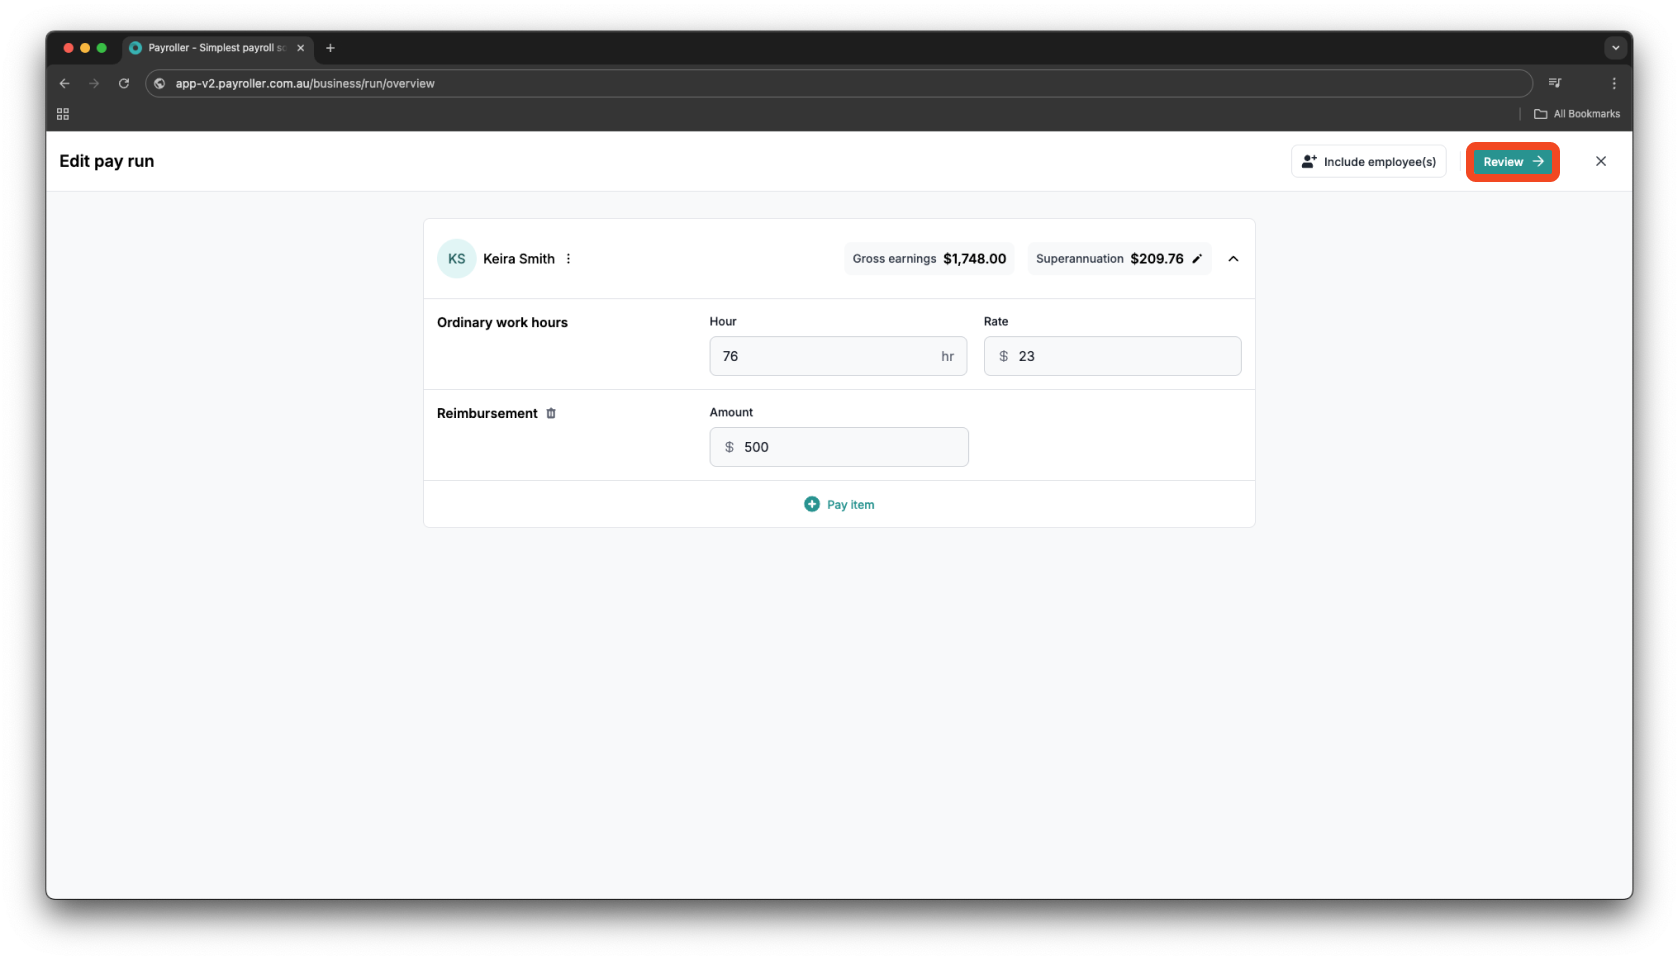Open All Bookmarks
Screen dimensions: 1679x960
point(1578,113)
